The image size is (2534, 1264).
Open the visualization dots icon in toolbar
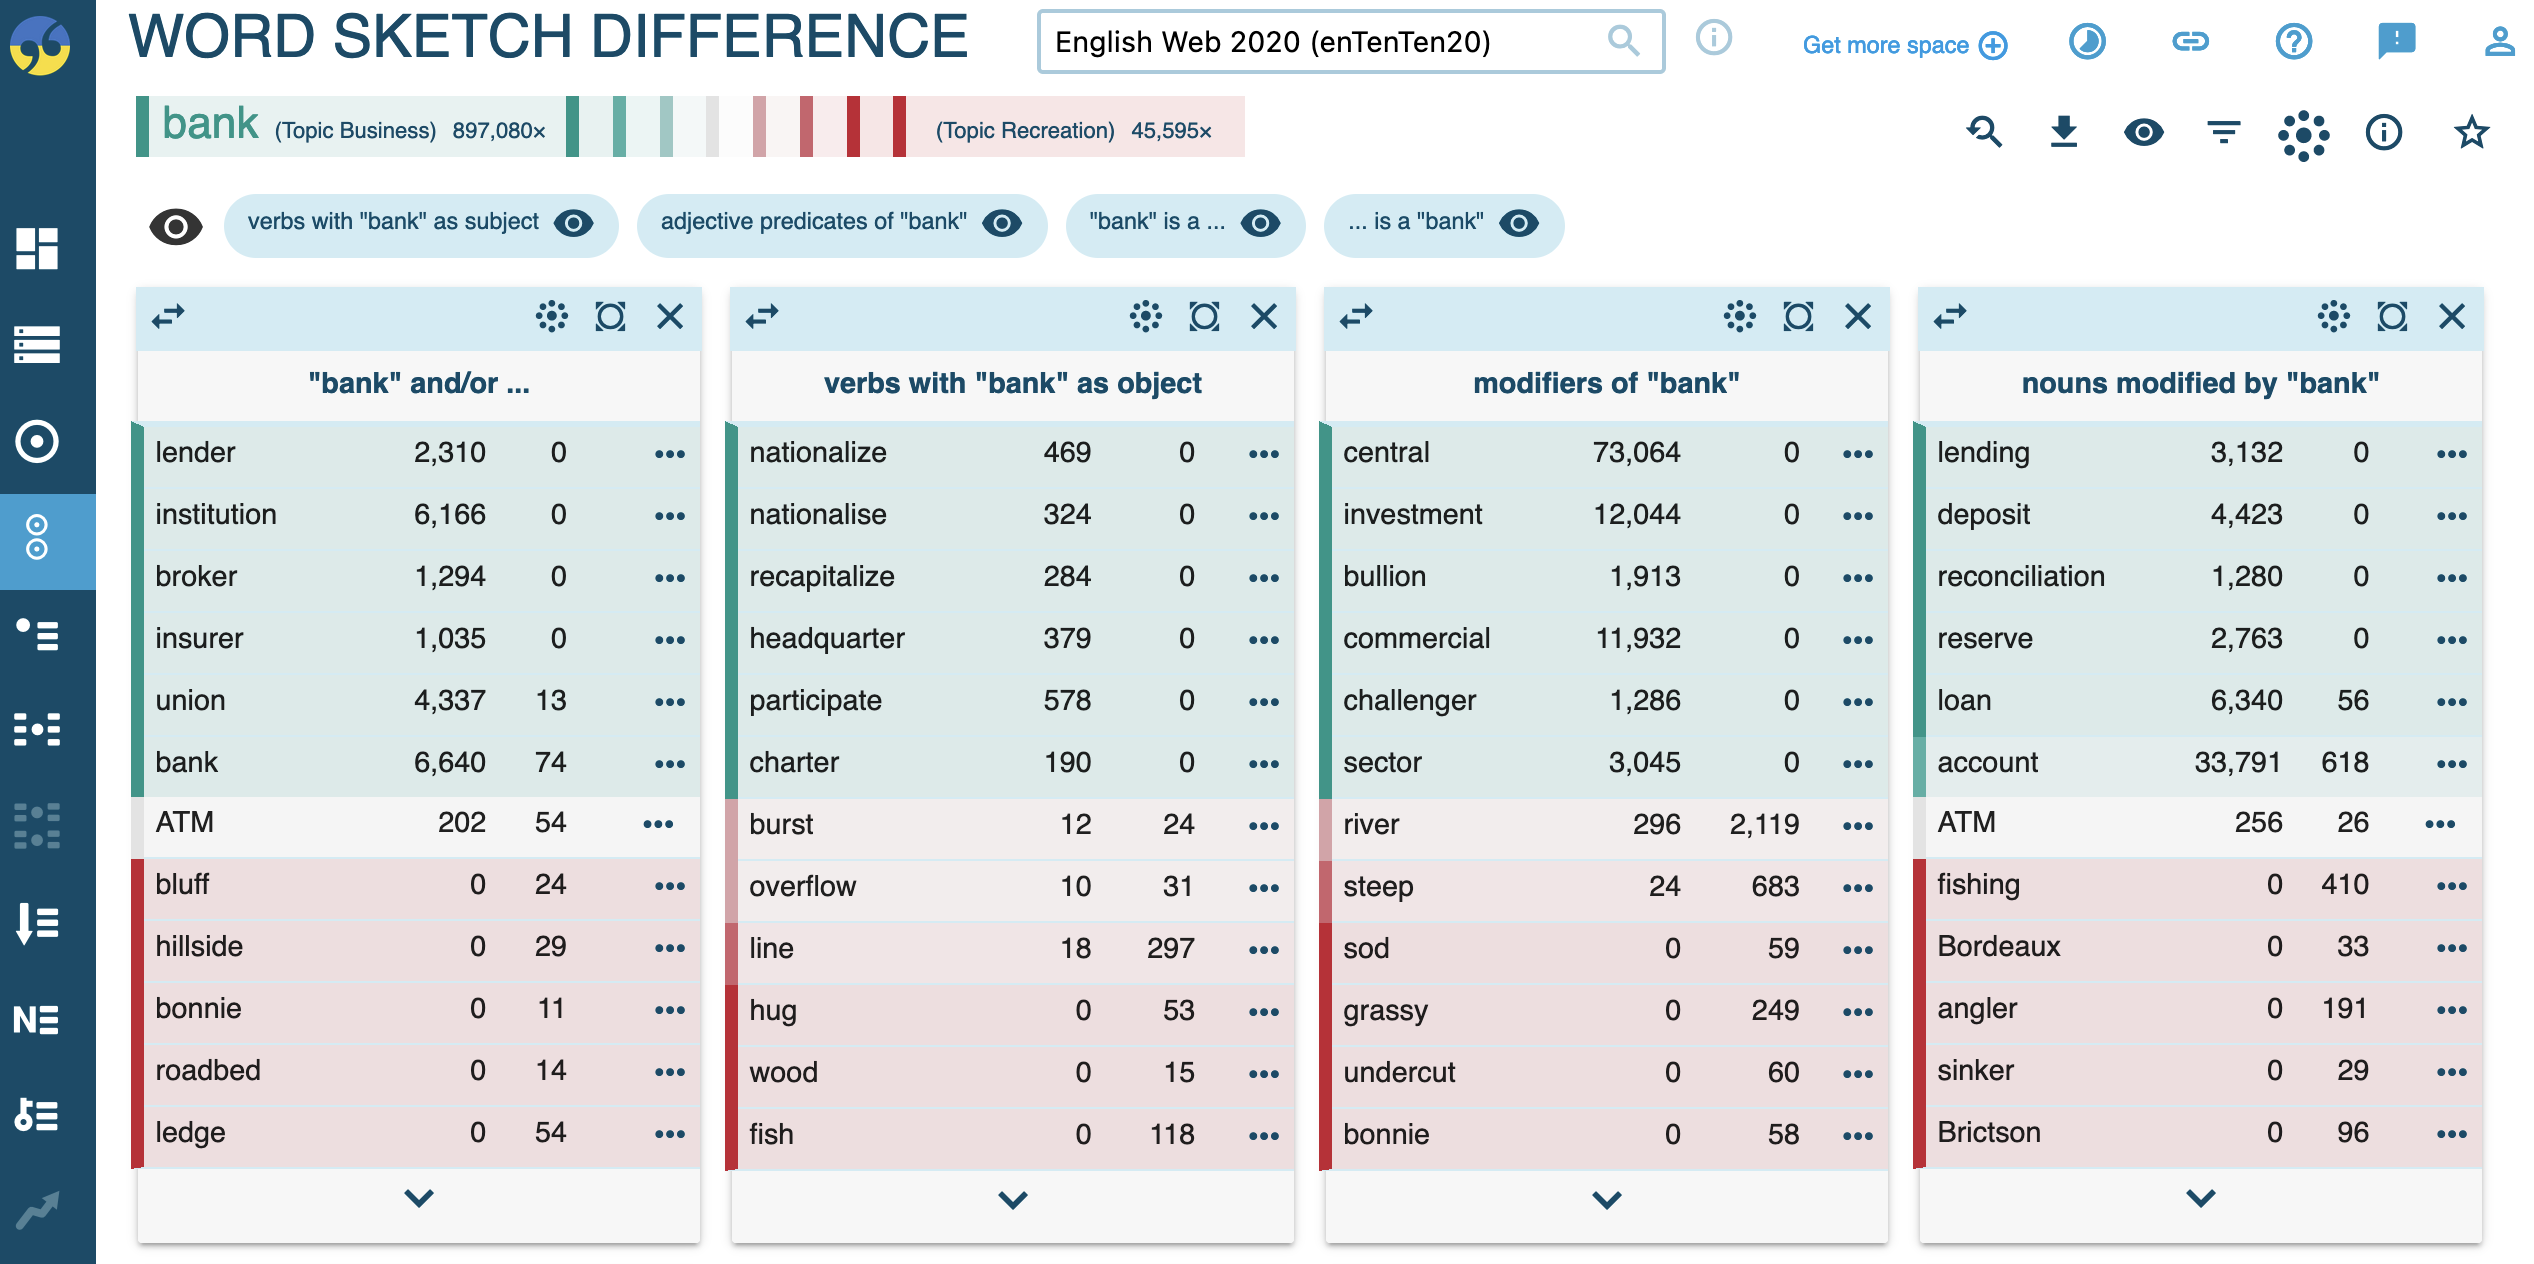(2303, 132)
